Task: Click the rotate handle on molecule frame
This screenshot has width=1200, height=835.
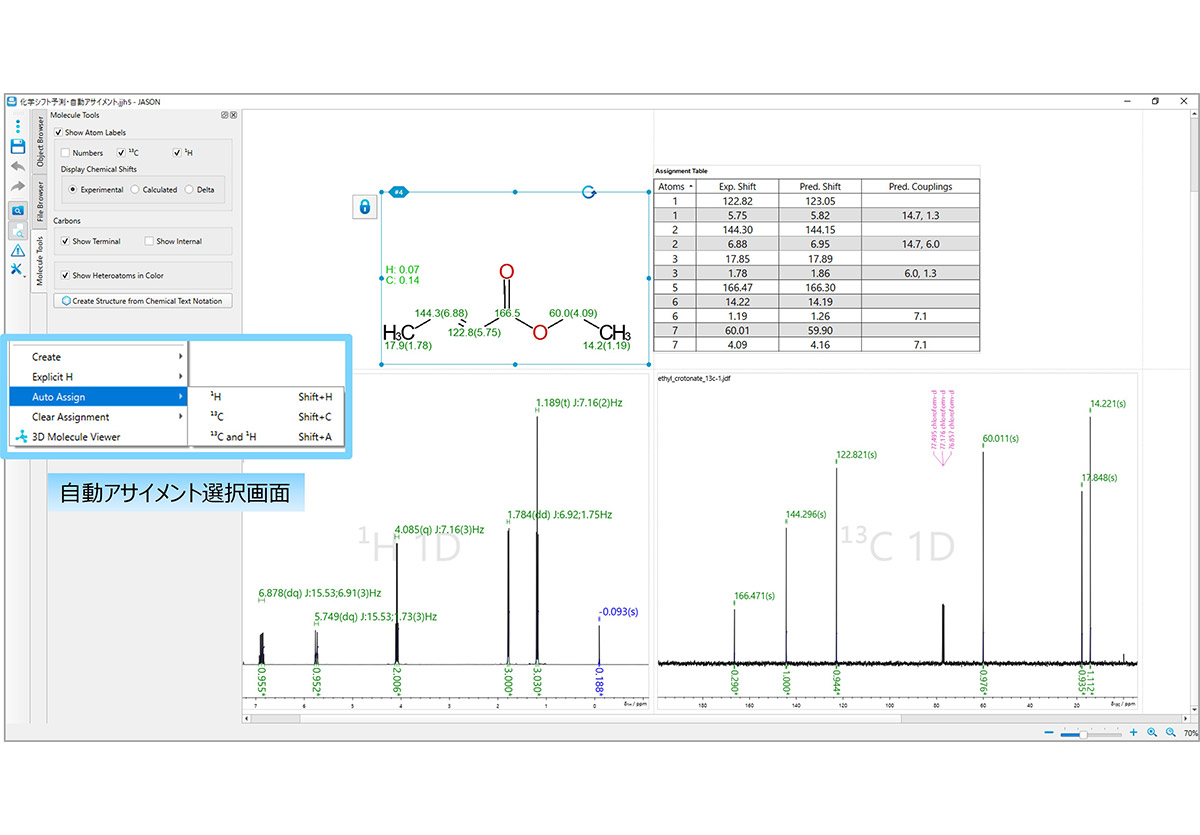Action: (x=588, y=191)
